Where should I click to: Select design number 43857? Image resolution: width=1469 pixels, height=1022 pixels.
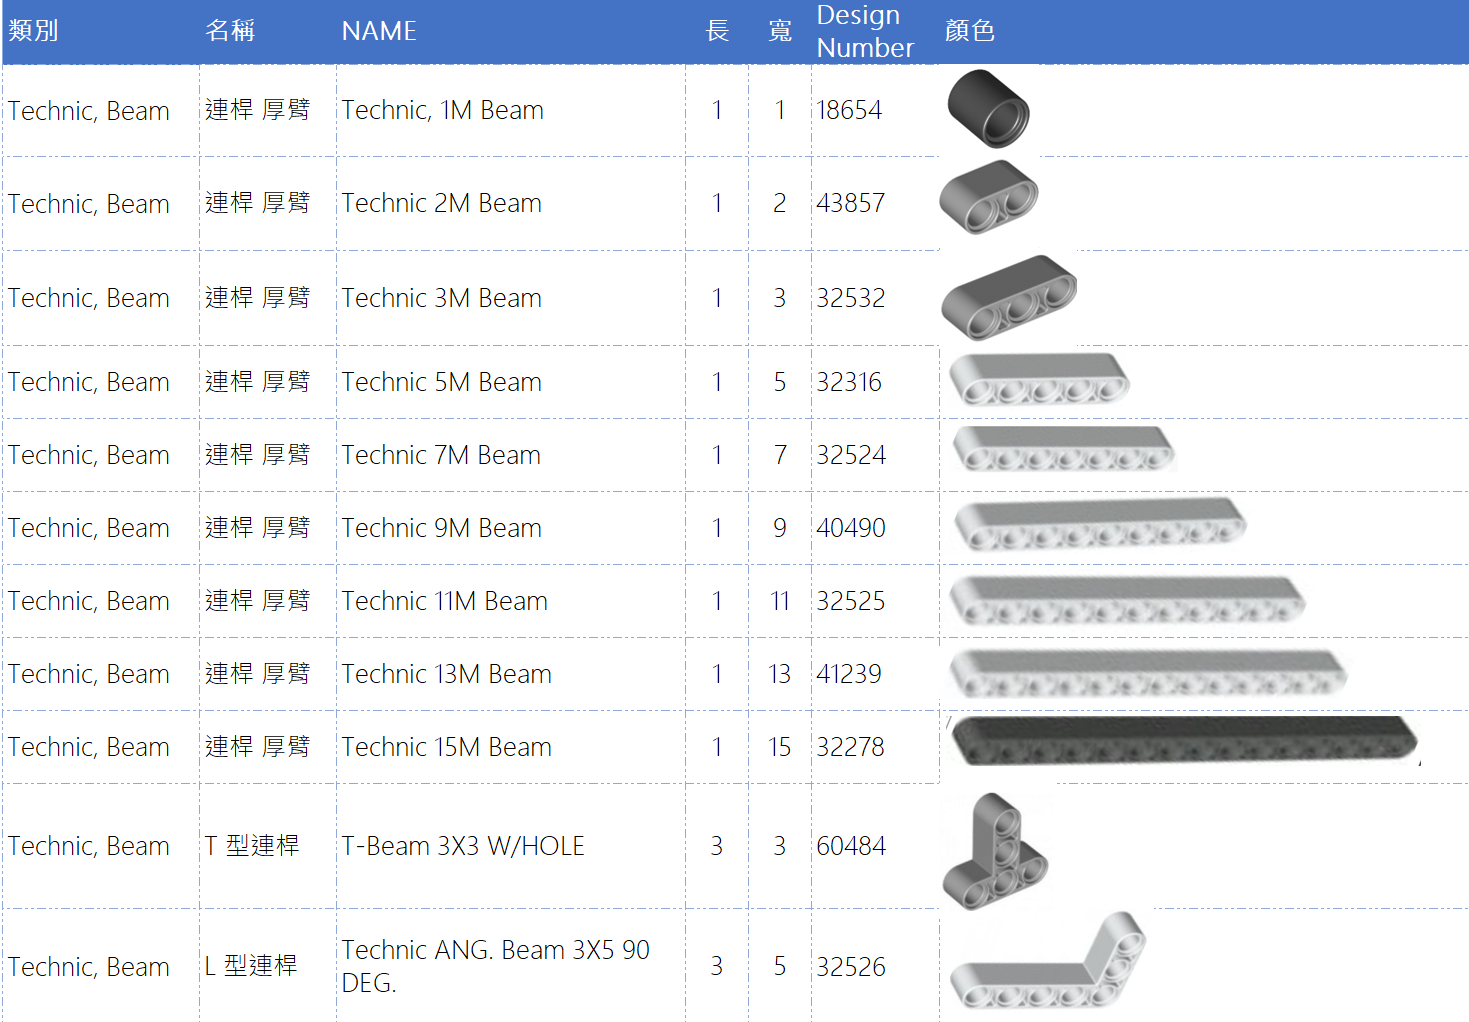coord(851,203)
